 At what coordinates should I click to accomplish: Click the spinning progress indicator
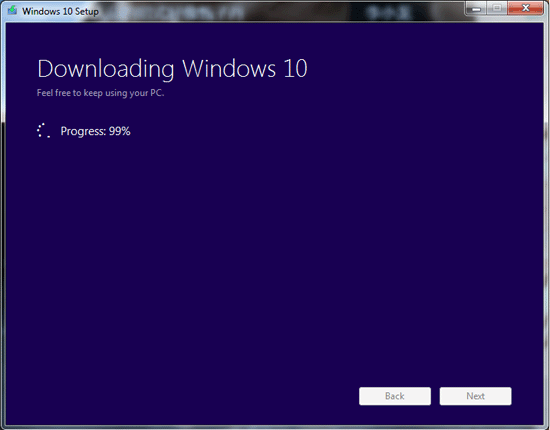[x=43, y=130]
